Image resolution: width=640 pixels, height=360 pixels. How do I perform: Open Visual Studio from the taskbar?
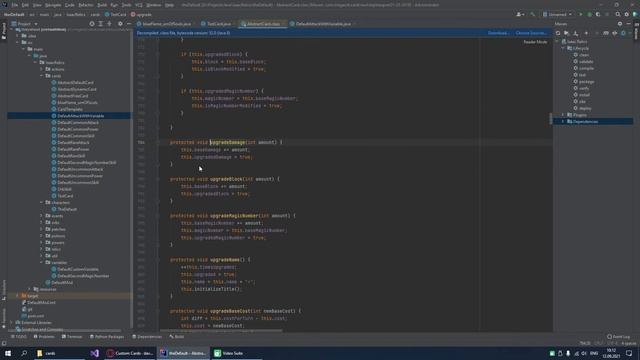click(x=95, y=353)
